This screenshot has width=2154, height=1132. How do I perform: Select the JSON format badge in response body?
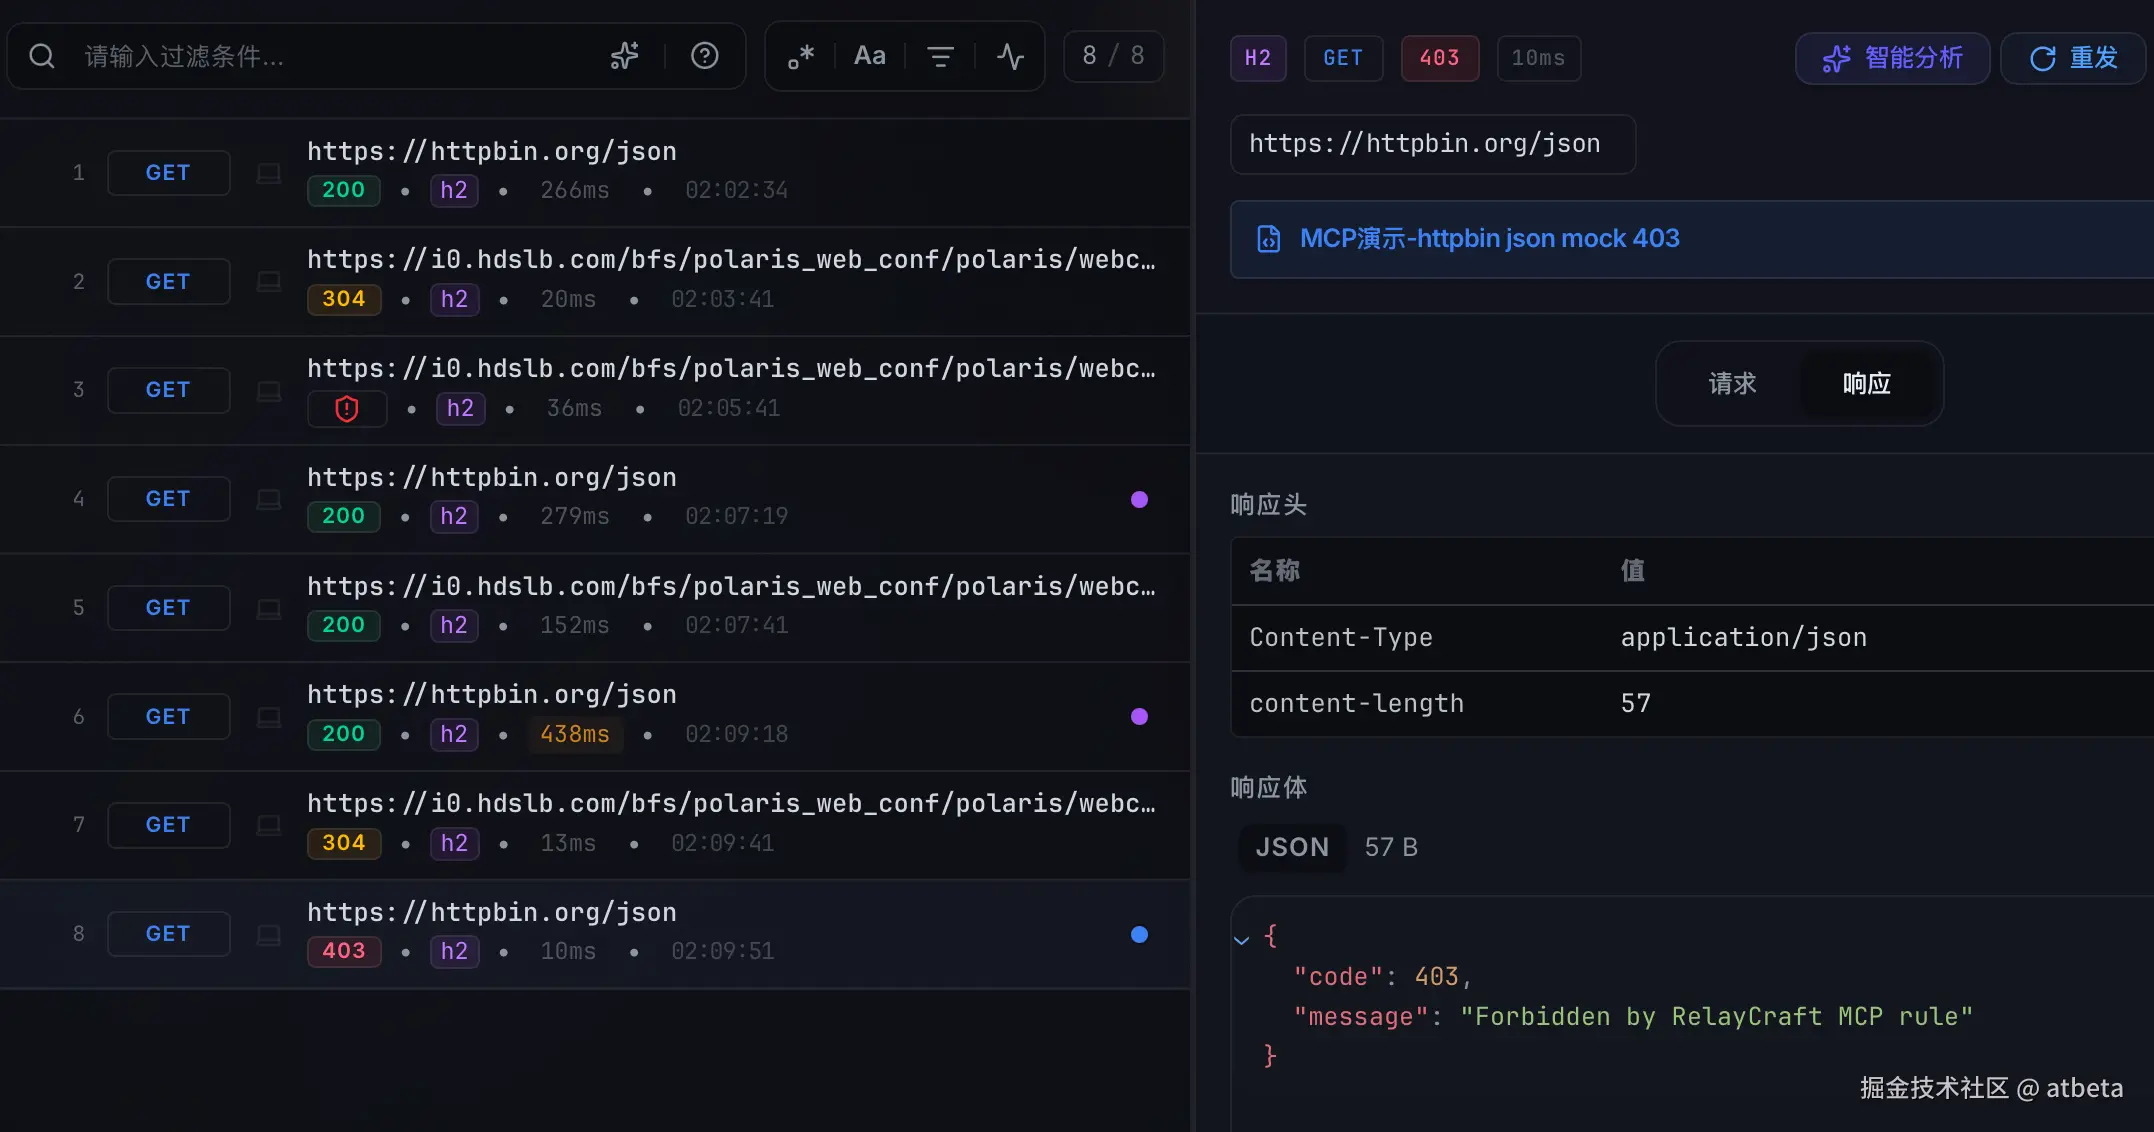tap(1292, 847)
